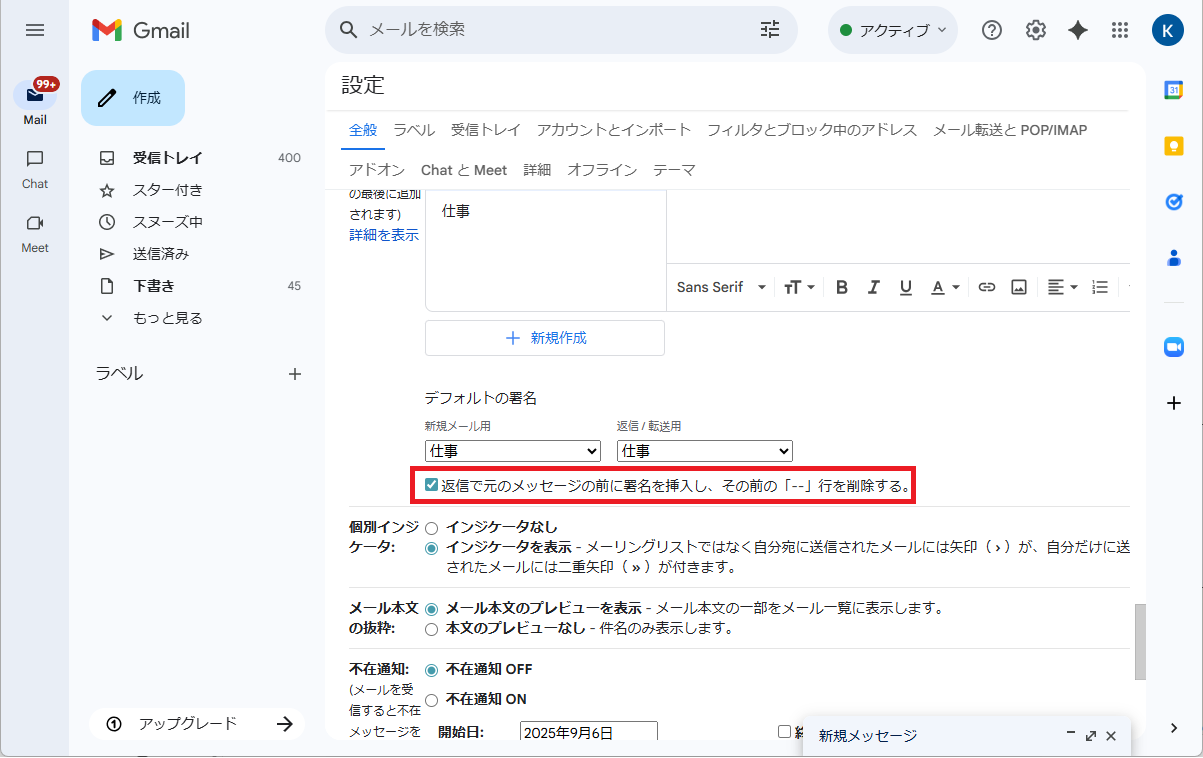Select the インジケータなし radio button

(431, 527)
